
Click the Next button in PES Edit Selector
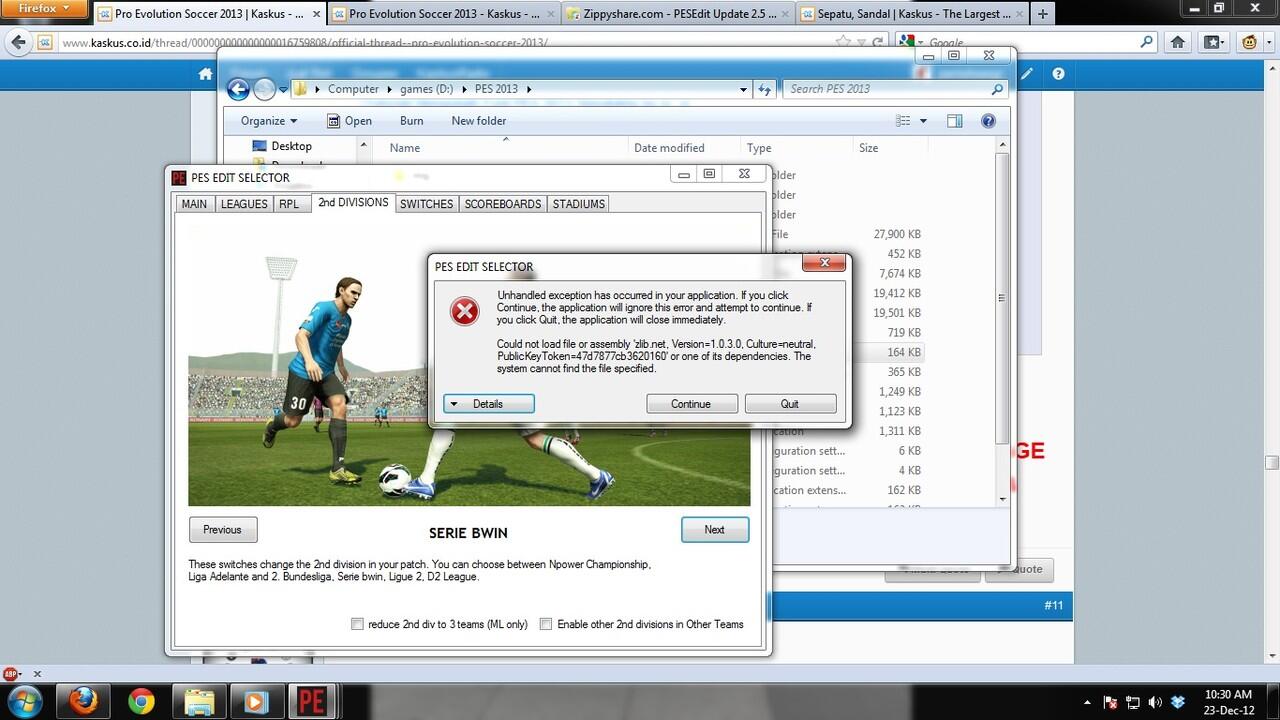point(715,530)
